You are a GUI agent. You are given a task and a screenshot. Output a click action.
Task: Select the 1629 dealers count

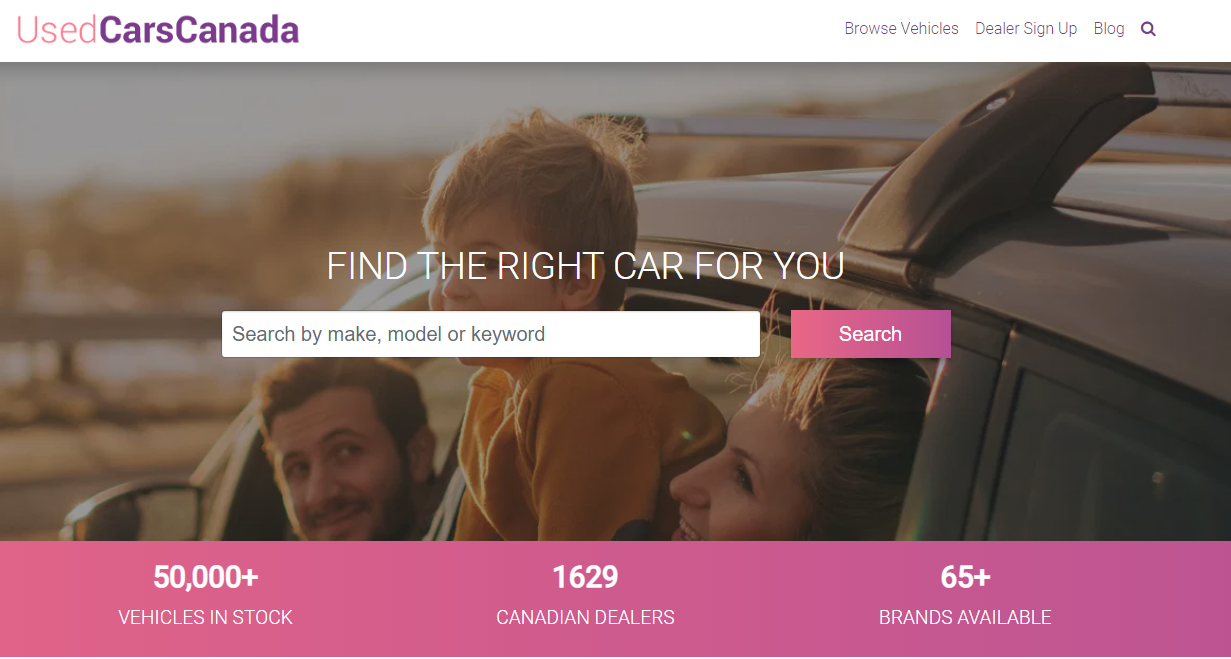click(585, 577)
